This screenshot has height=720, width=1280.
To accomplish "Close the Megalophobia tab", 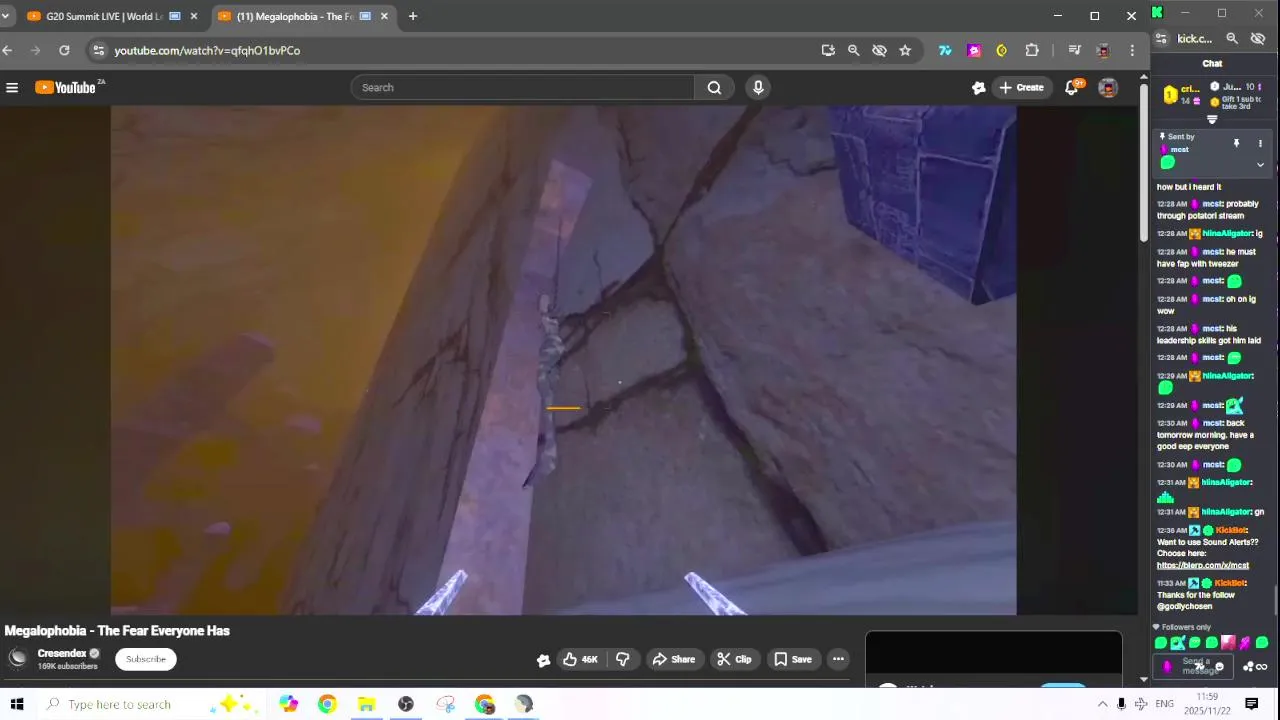I will 384,16.
